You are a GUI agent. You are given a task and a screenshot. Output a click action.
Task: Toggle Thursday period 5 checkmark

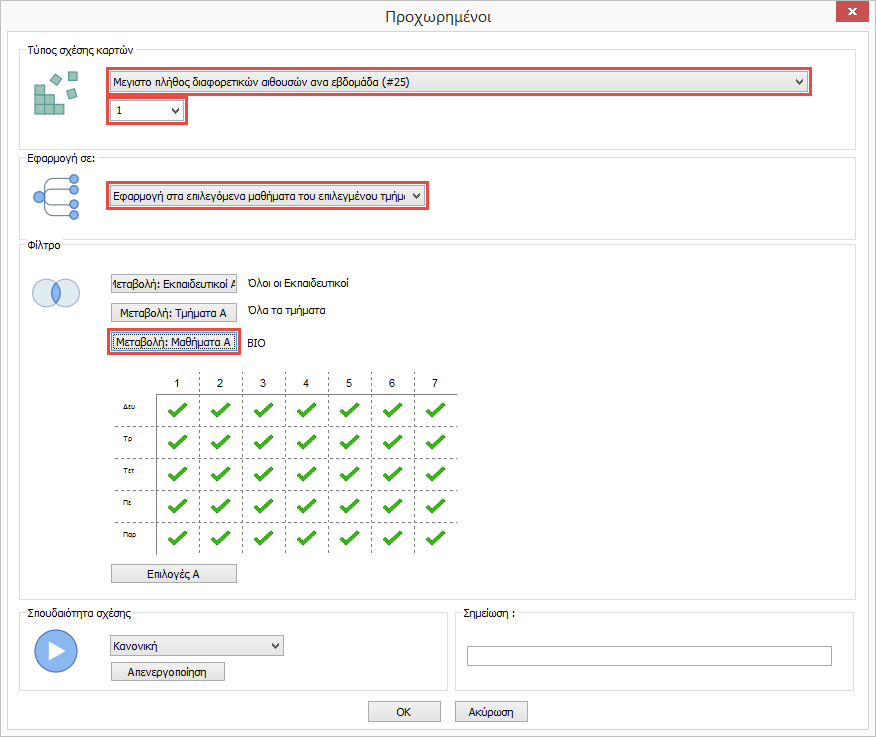[x=349, y=505]
